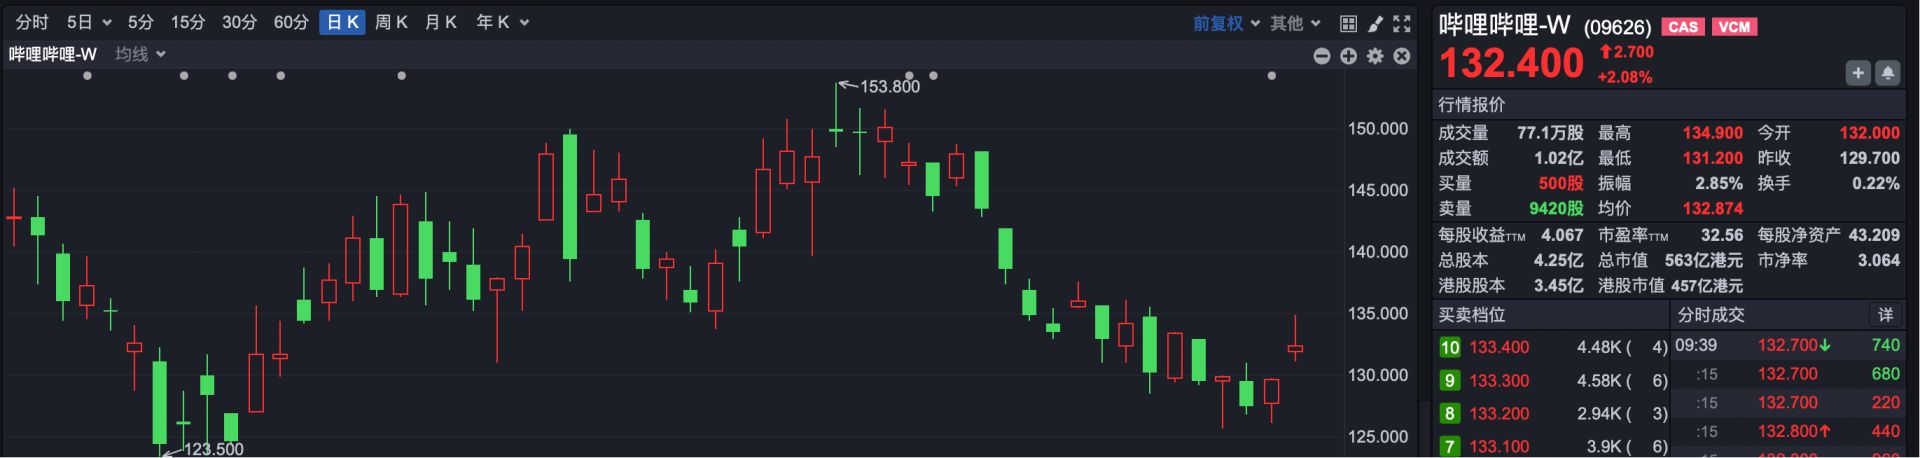Click the 153.800 high price marker

coord(889,87)
